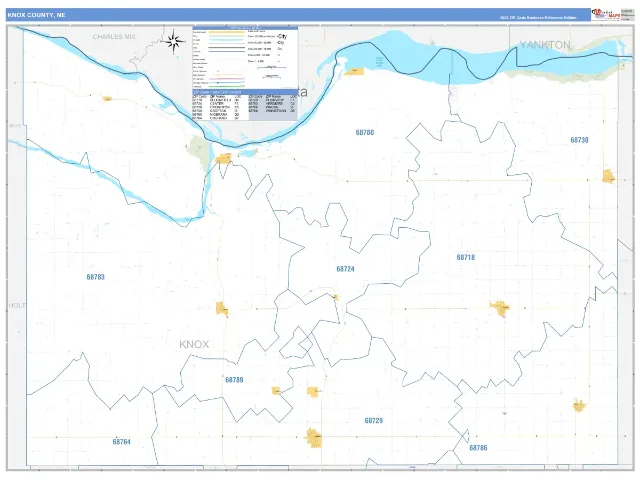This screenshot has height=480, width=640.
Task: Click the KNOX COUNTY, NE map title
Action: [36, 15]
